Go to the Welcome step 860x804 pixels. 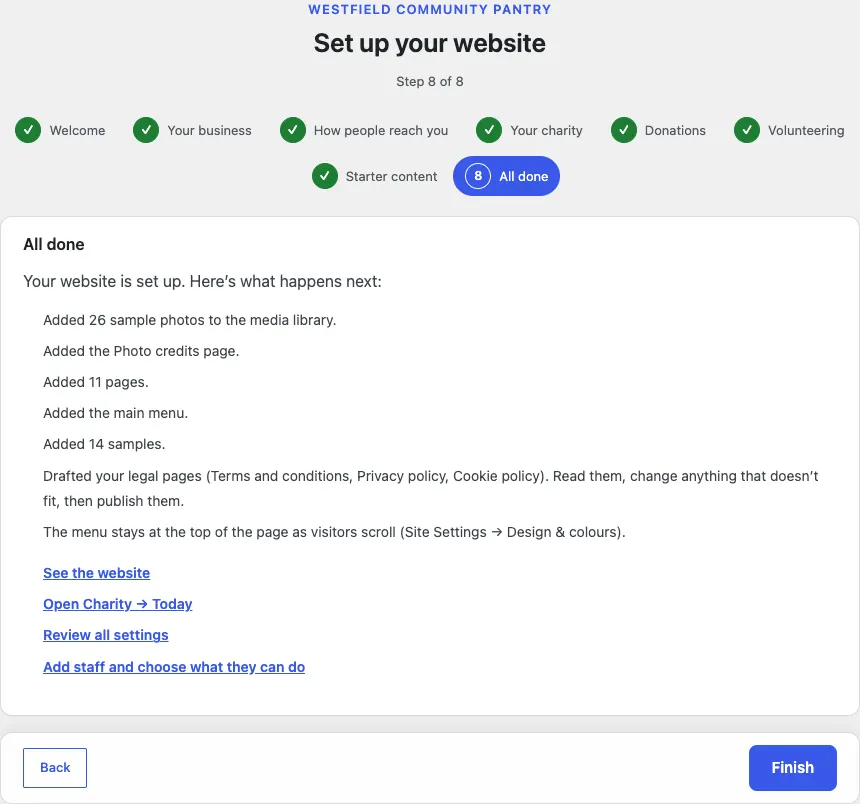point(60,130)
